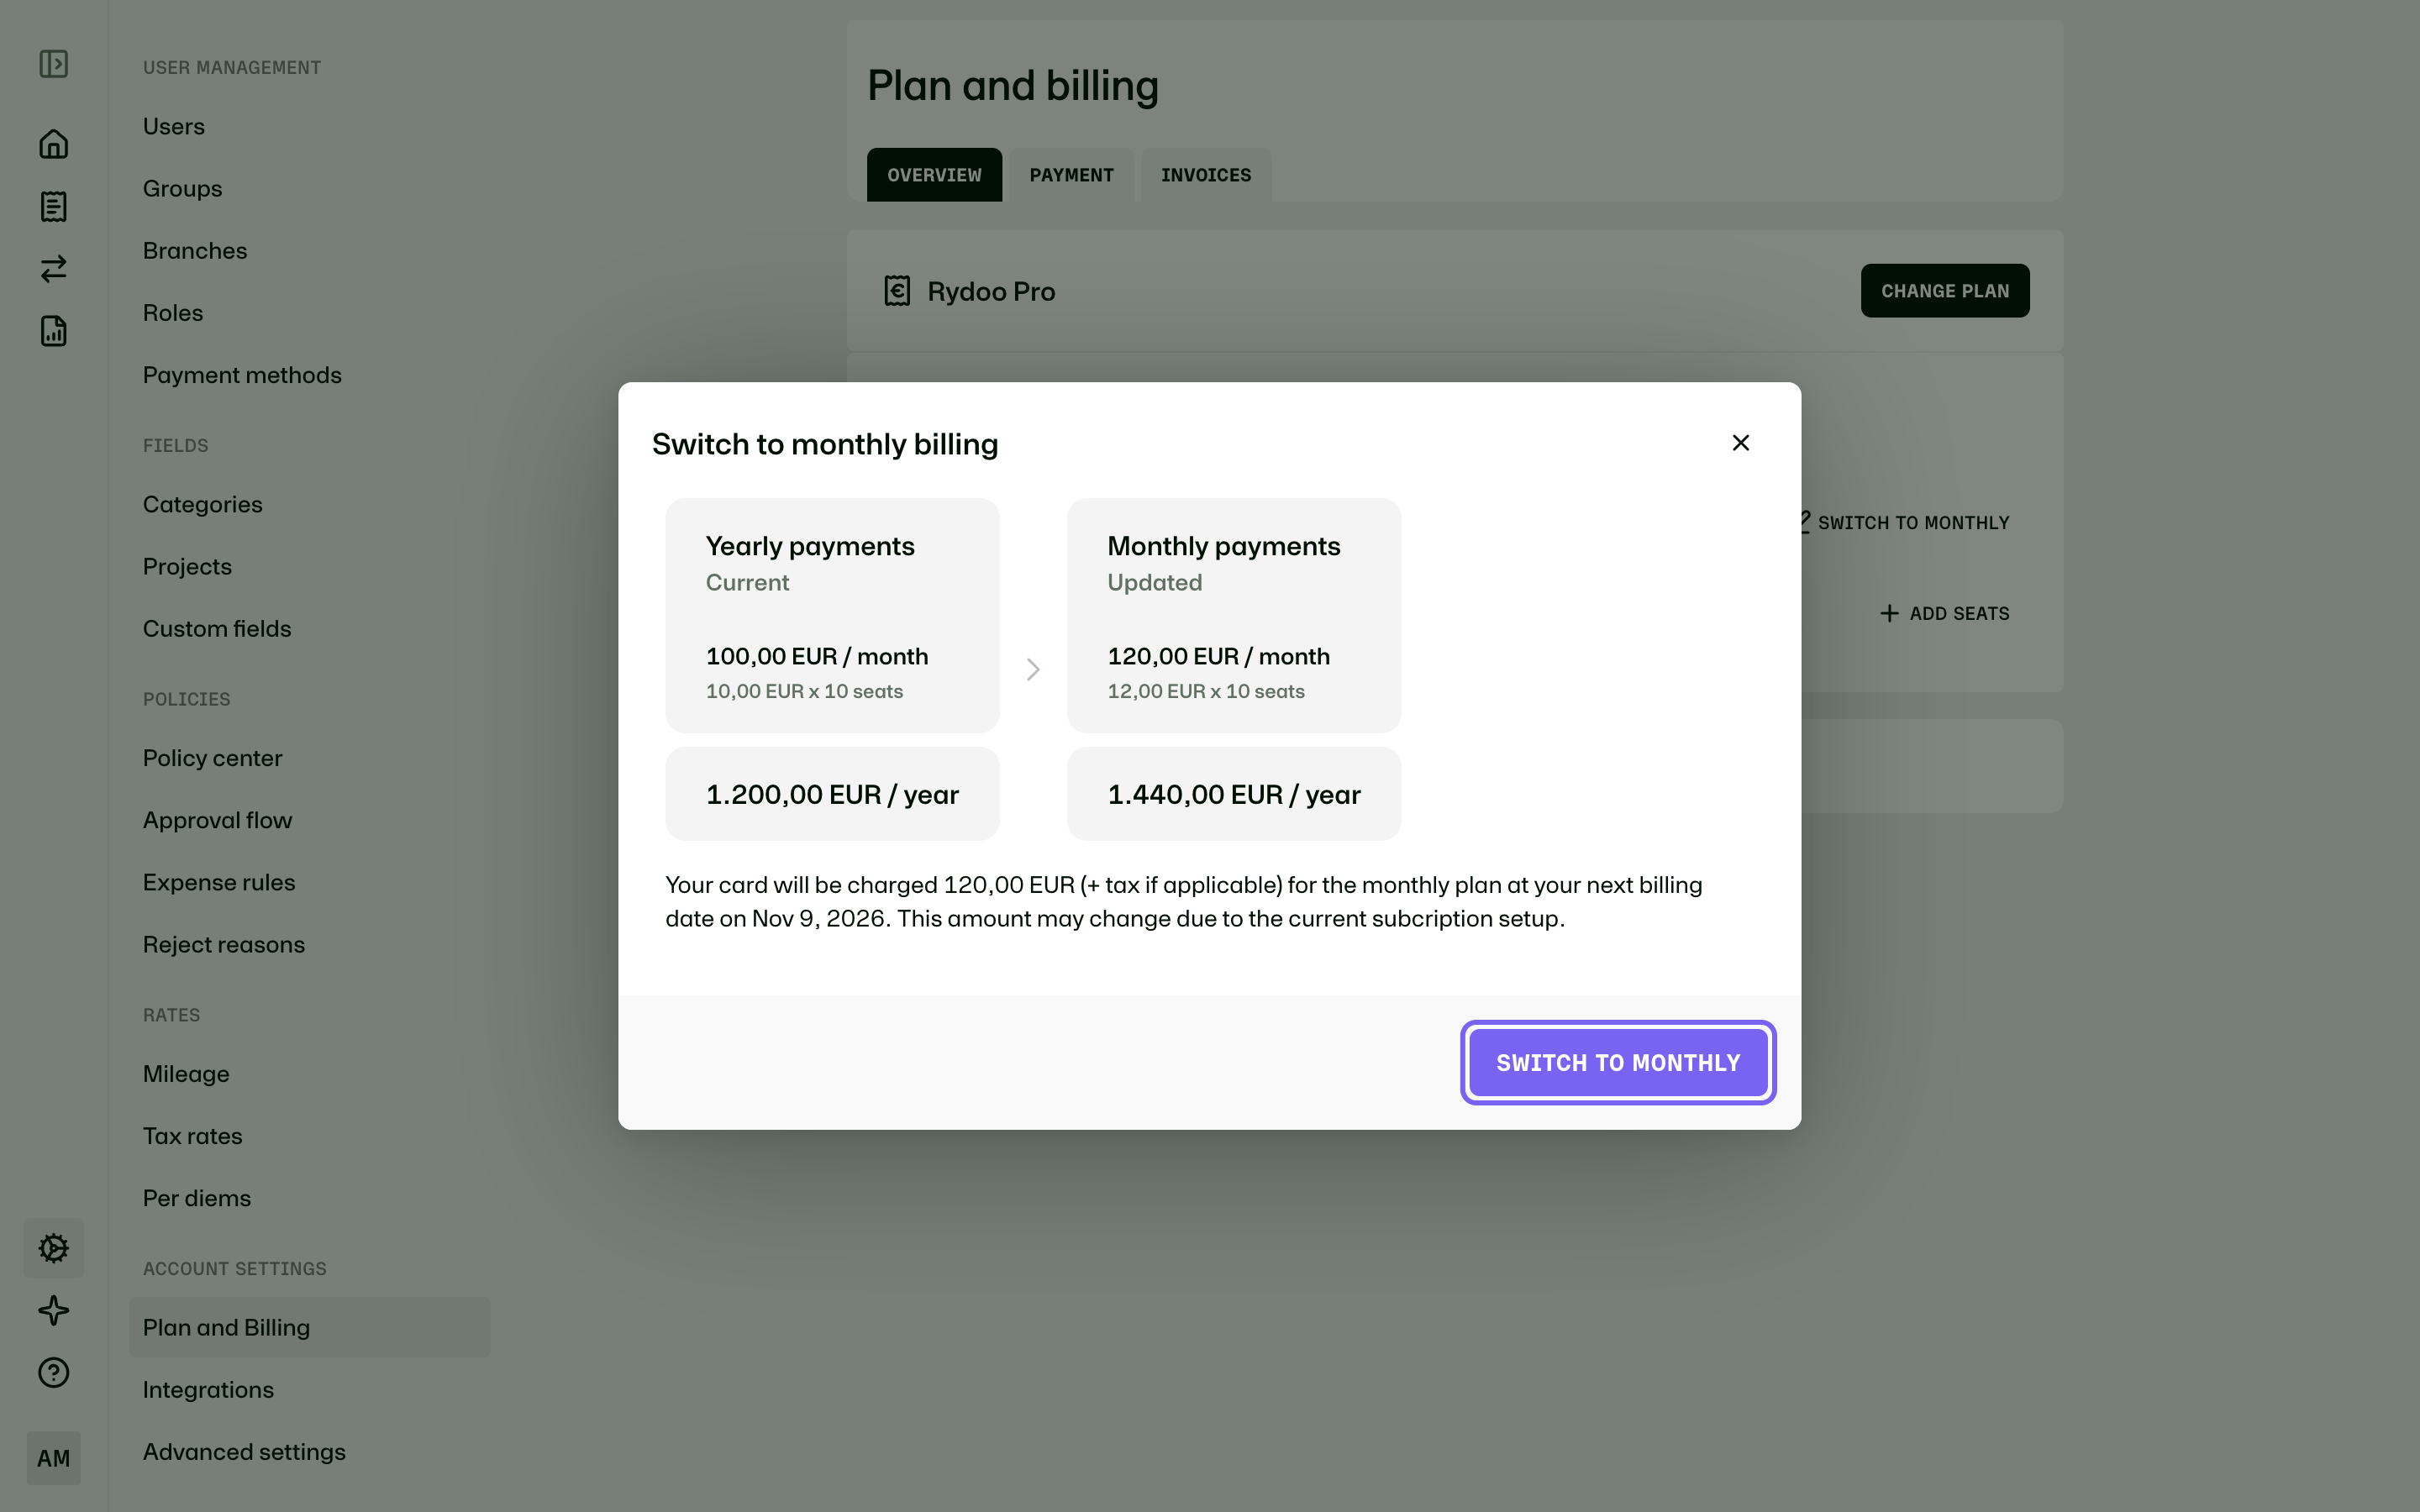
Task: Click the plus icon beside Add Seats
Action: (1889, 613)
